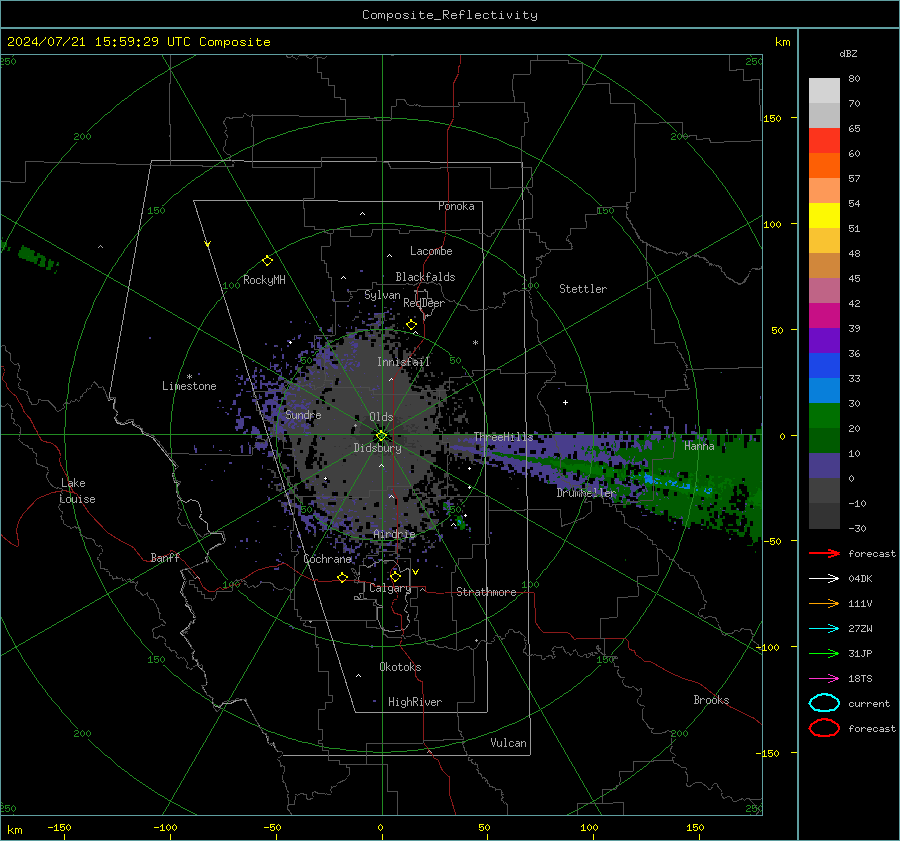Click the red forecast ellipse icon
Viewport: 900px width, 841px height.
point(824,728)
